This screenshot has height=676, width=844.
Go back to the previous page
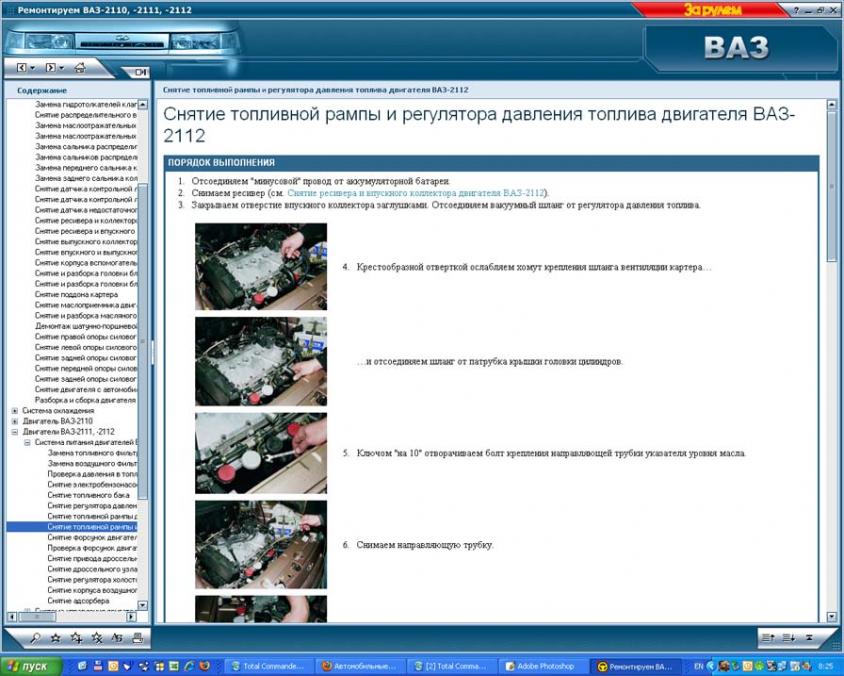22,68
